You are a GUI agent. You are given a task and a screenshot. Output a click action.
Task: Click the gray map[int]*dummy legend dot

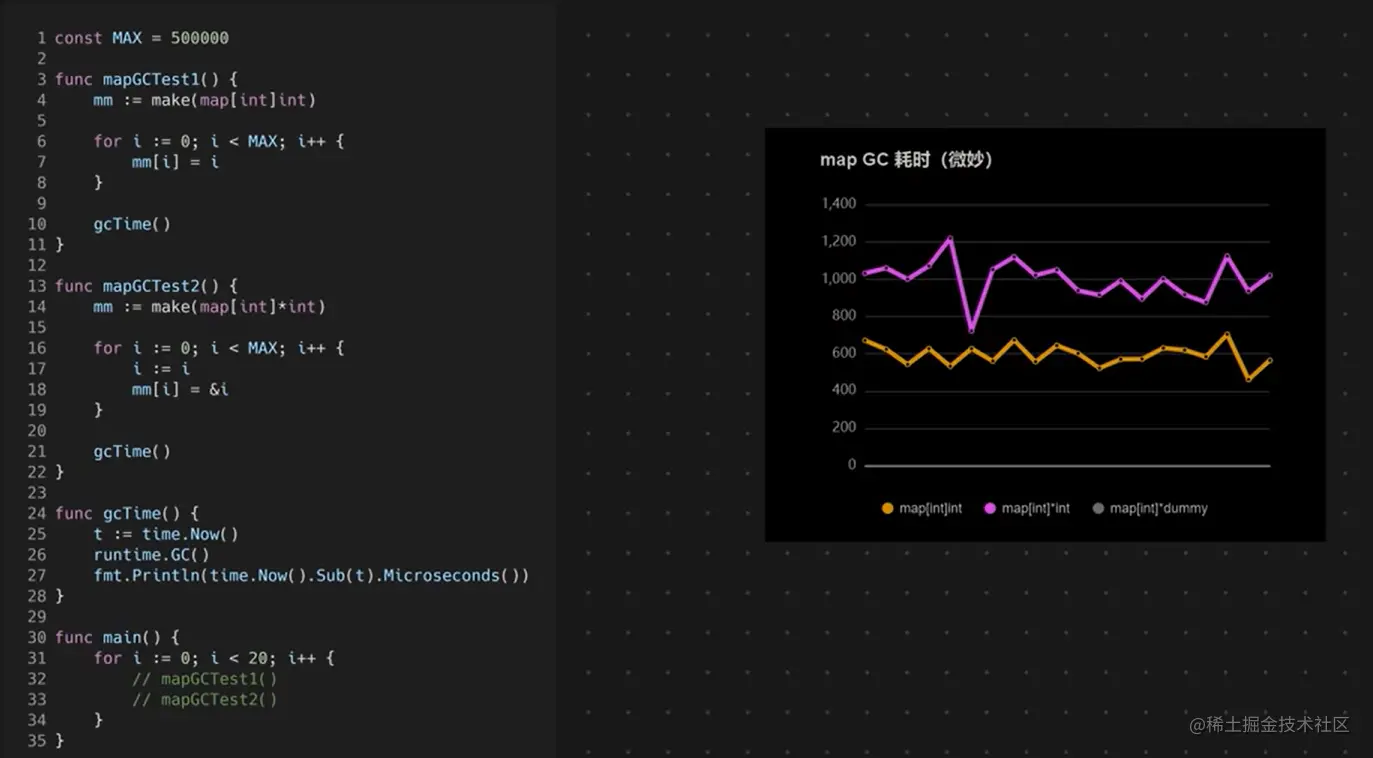[x=1098, y=509]
